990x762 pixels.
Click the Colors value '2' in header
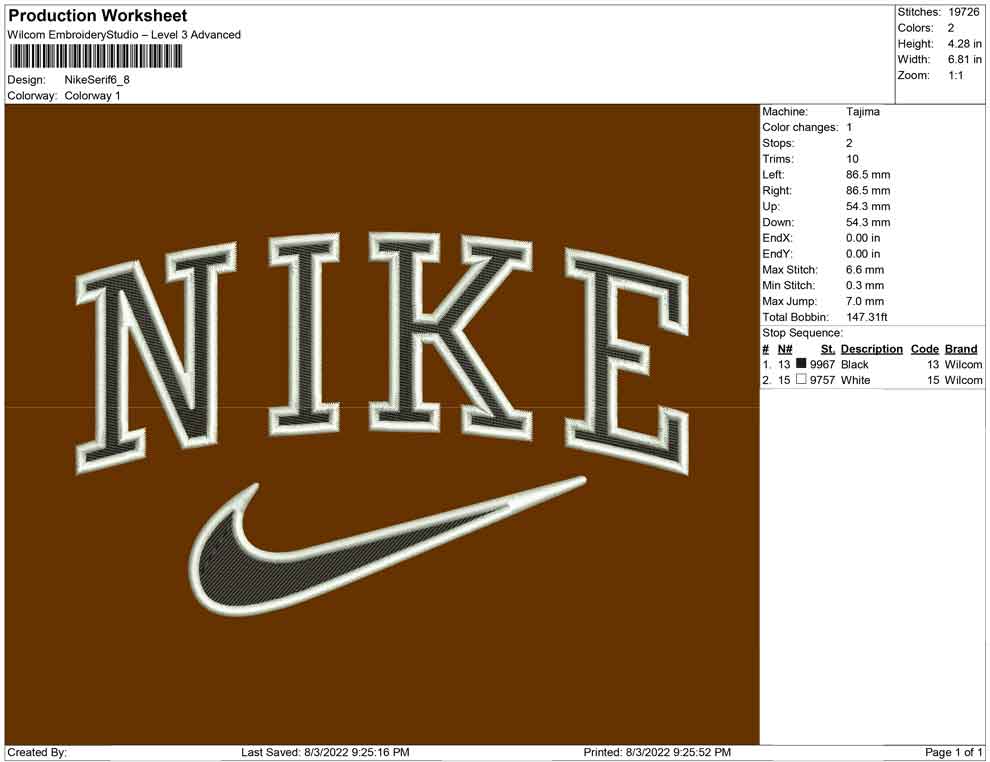tap(951, 28)
